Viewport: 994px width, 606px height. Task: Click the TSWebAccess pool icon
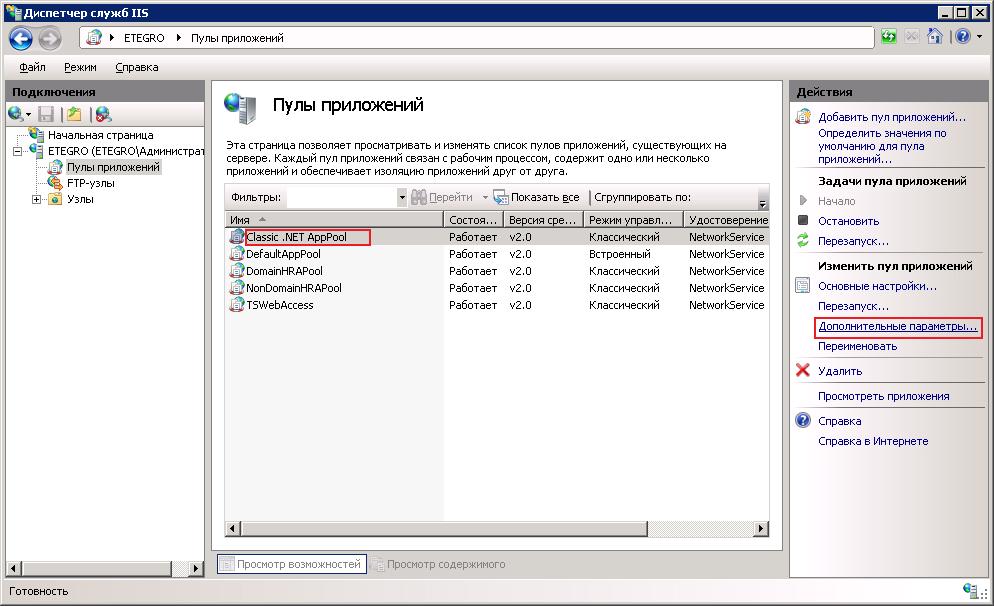pos(236,305)
